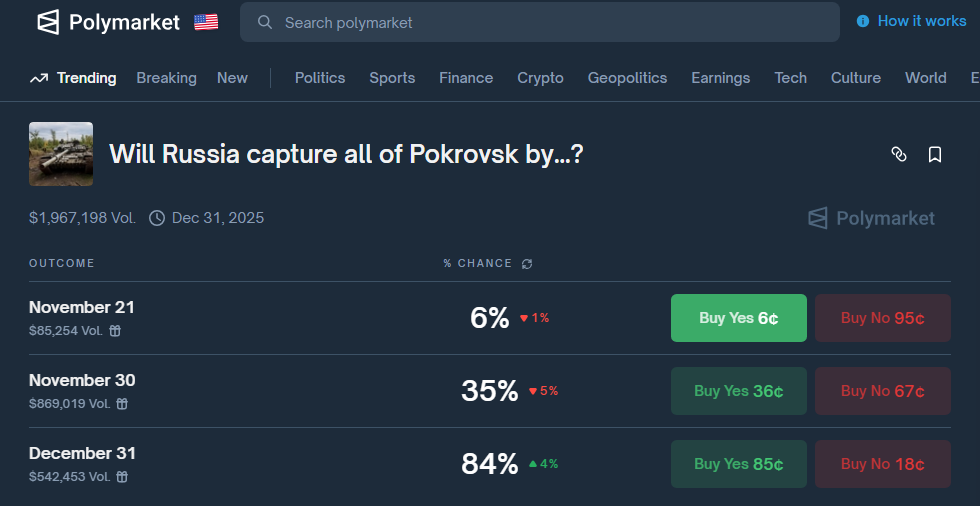Image resolution: width=980 pixels, height=506 pixels.
Task: Click the US flag country icon
Action: (x=206, y=22)
